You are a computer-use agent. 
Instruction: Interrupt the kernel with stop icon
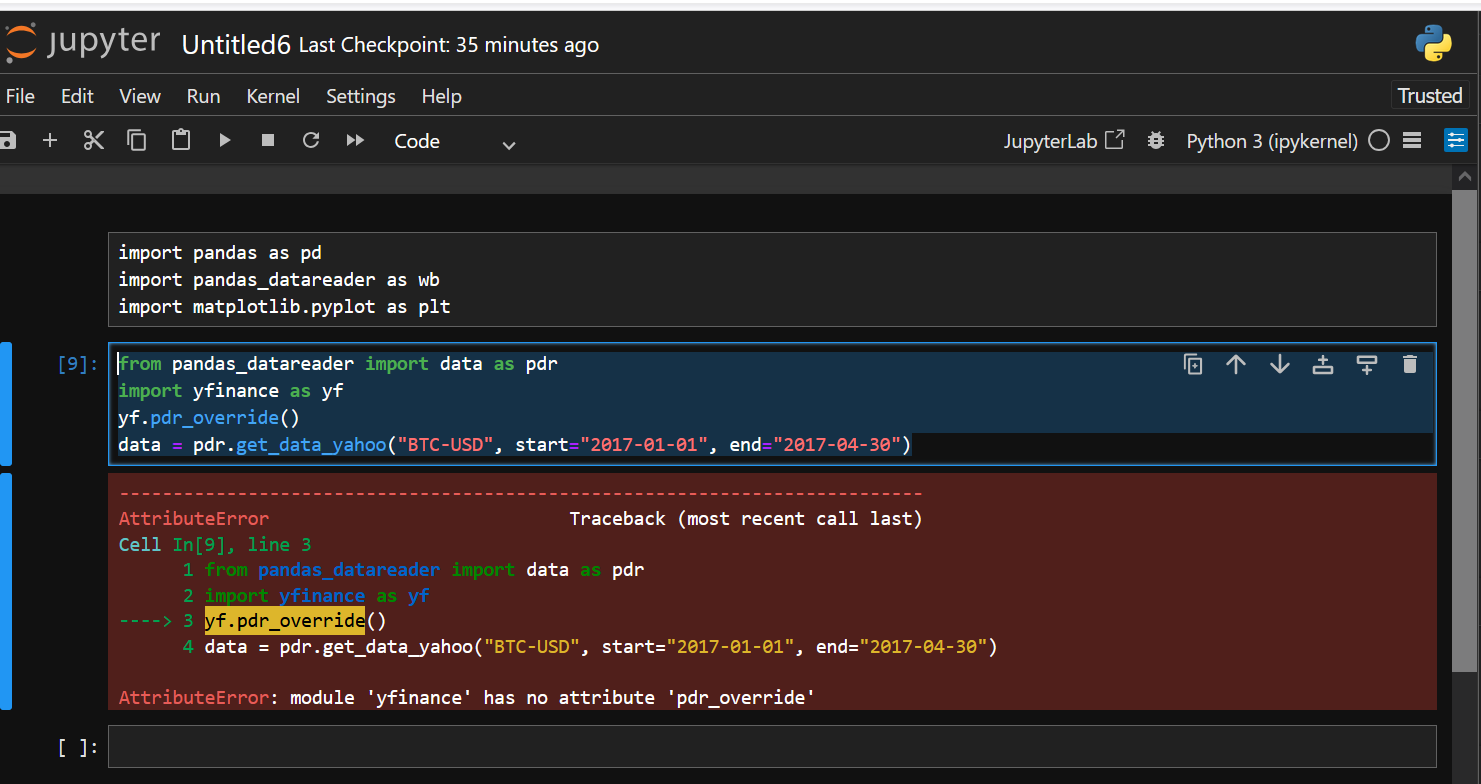click(268, 141)
